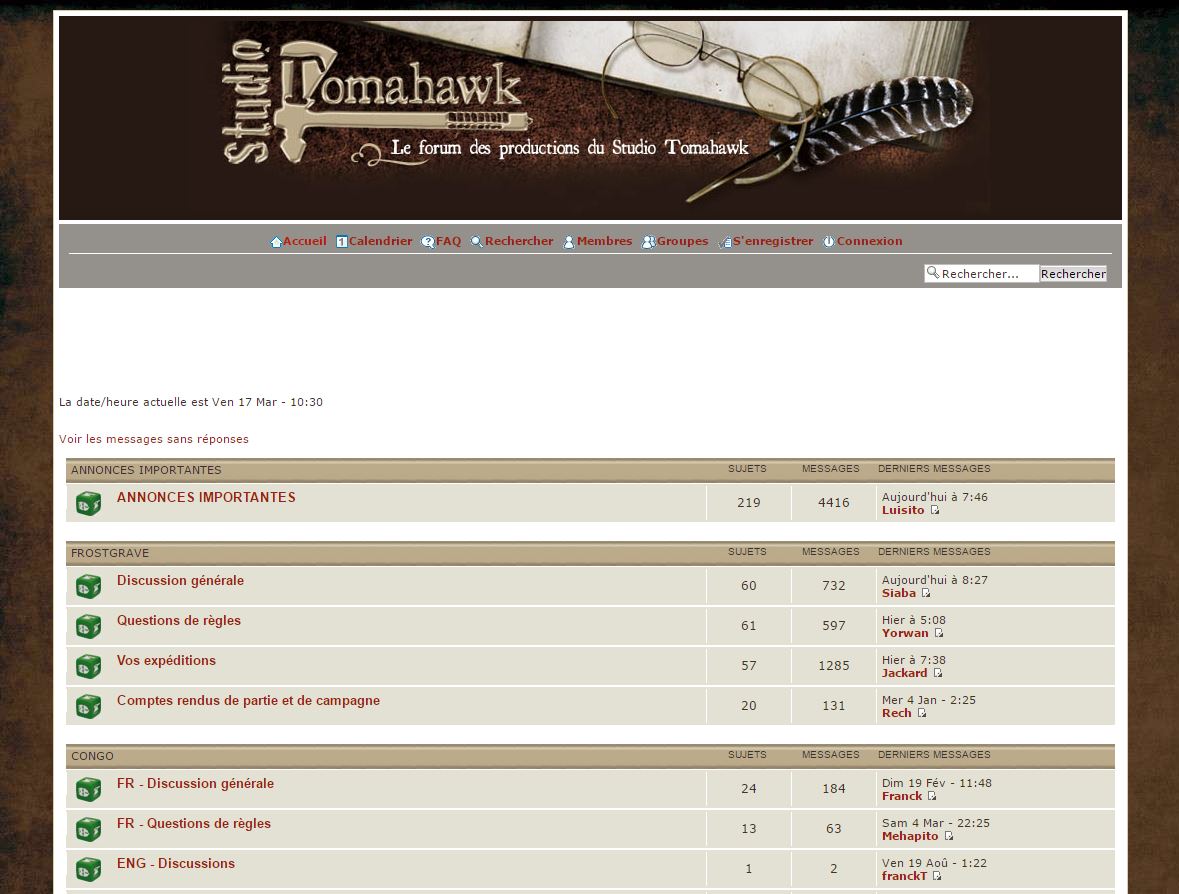View last message icon next to Rech
This screenshot has height=894, width=1179.
point(921,713)
